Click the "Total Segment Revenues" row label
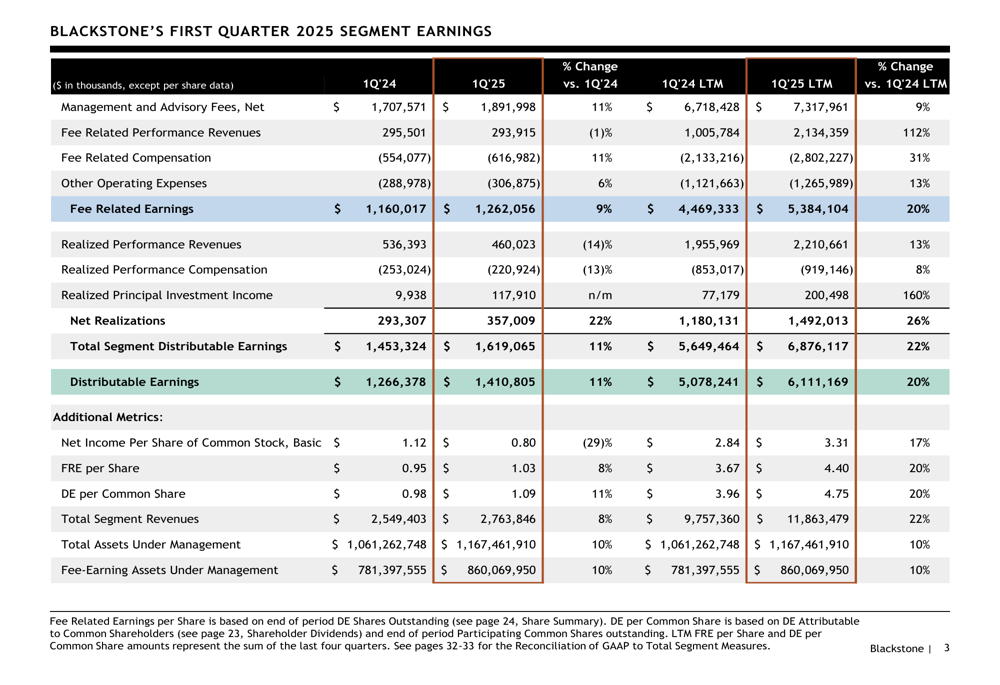This screenshot has width=1000, height=685. [x=130, y=519]
